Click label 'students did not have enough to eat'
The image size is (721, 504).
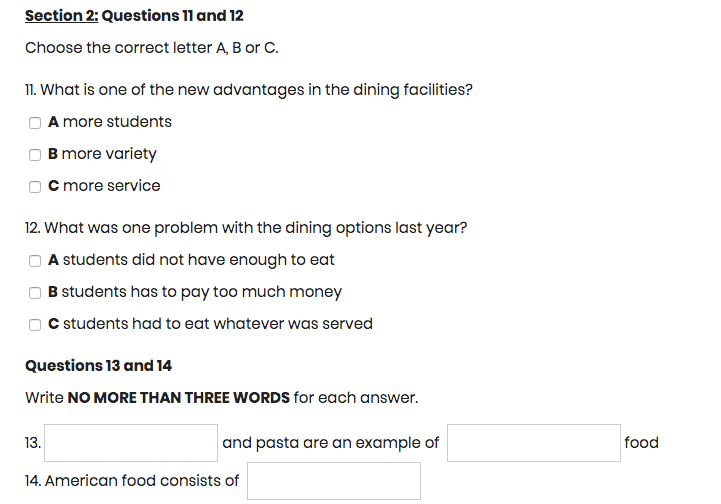tap(199, 260)
